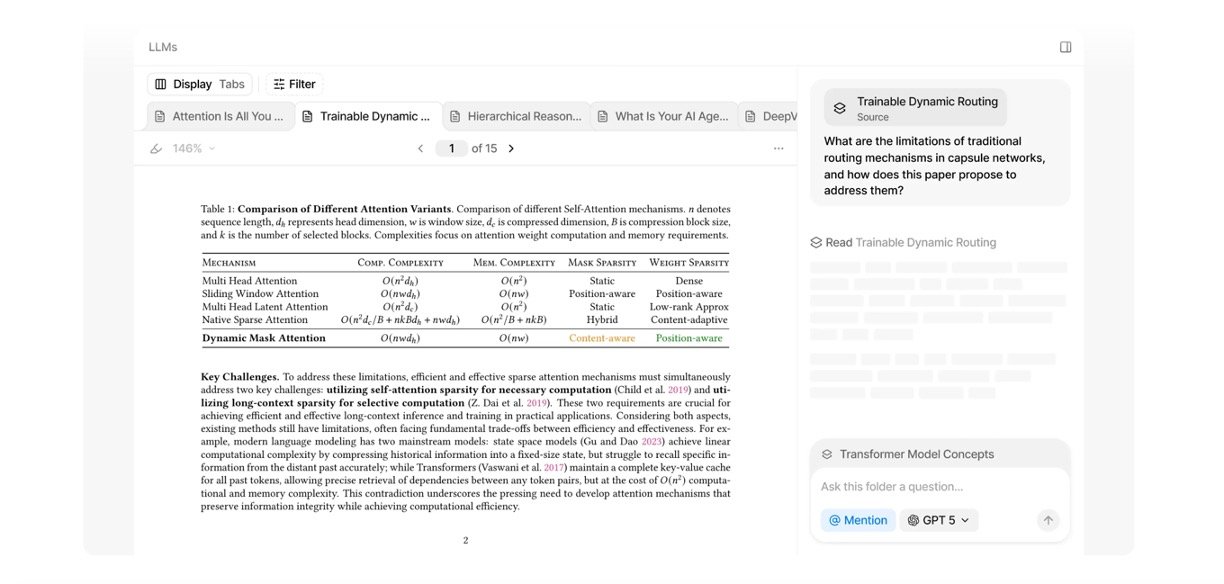Open the What Is Your AI Age tab
The image size is (1224, 584).
662,116
